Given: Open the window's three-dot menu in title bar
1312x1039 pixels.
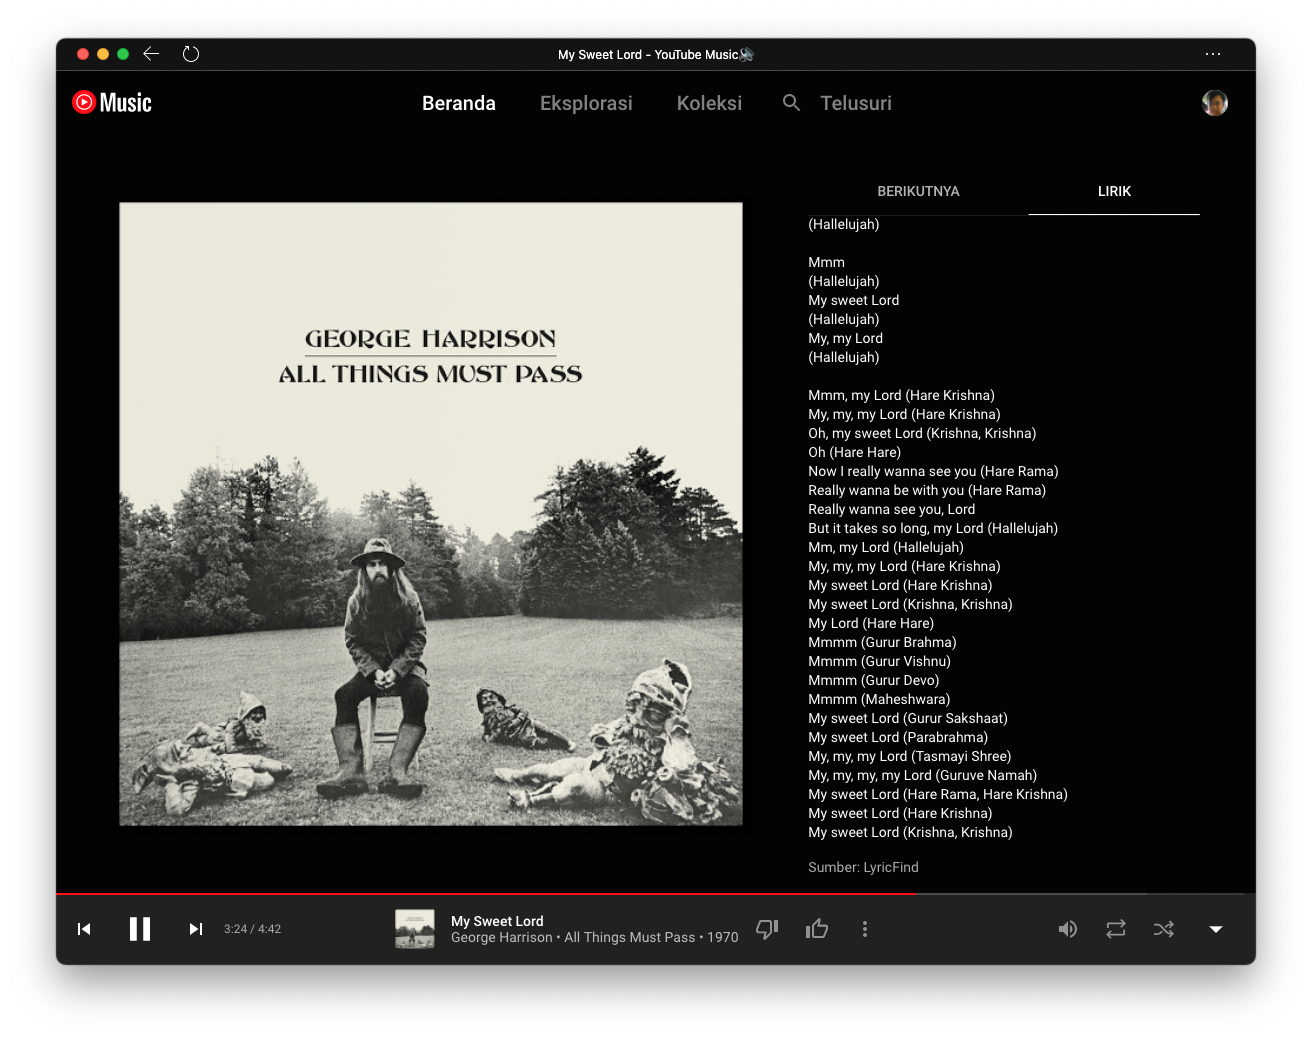Looking at the screenshot, I should (1213, 54).
